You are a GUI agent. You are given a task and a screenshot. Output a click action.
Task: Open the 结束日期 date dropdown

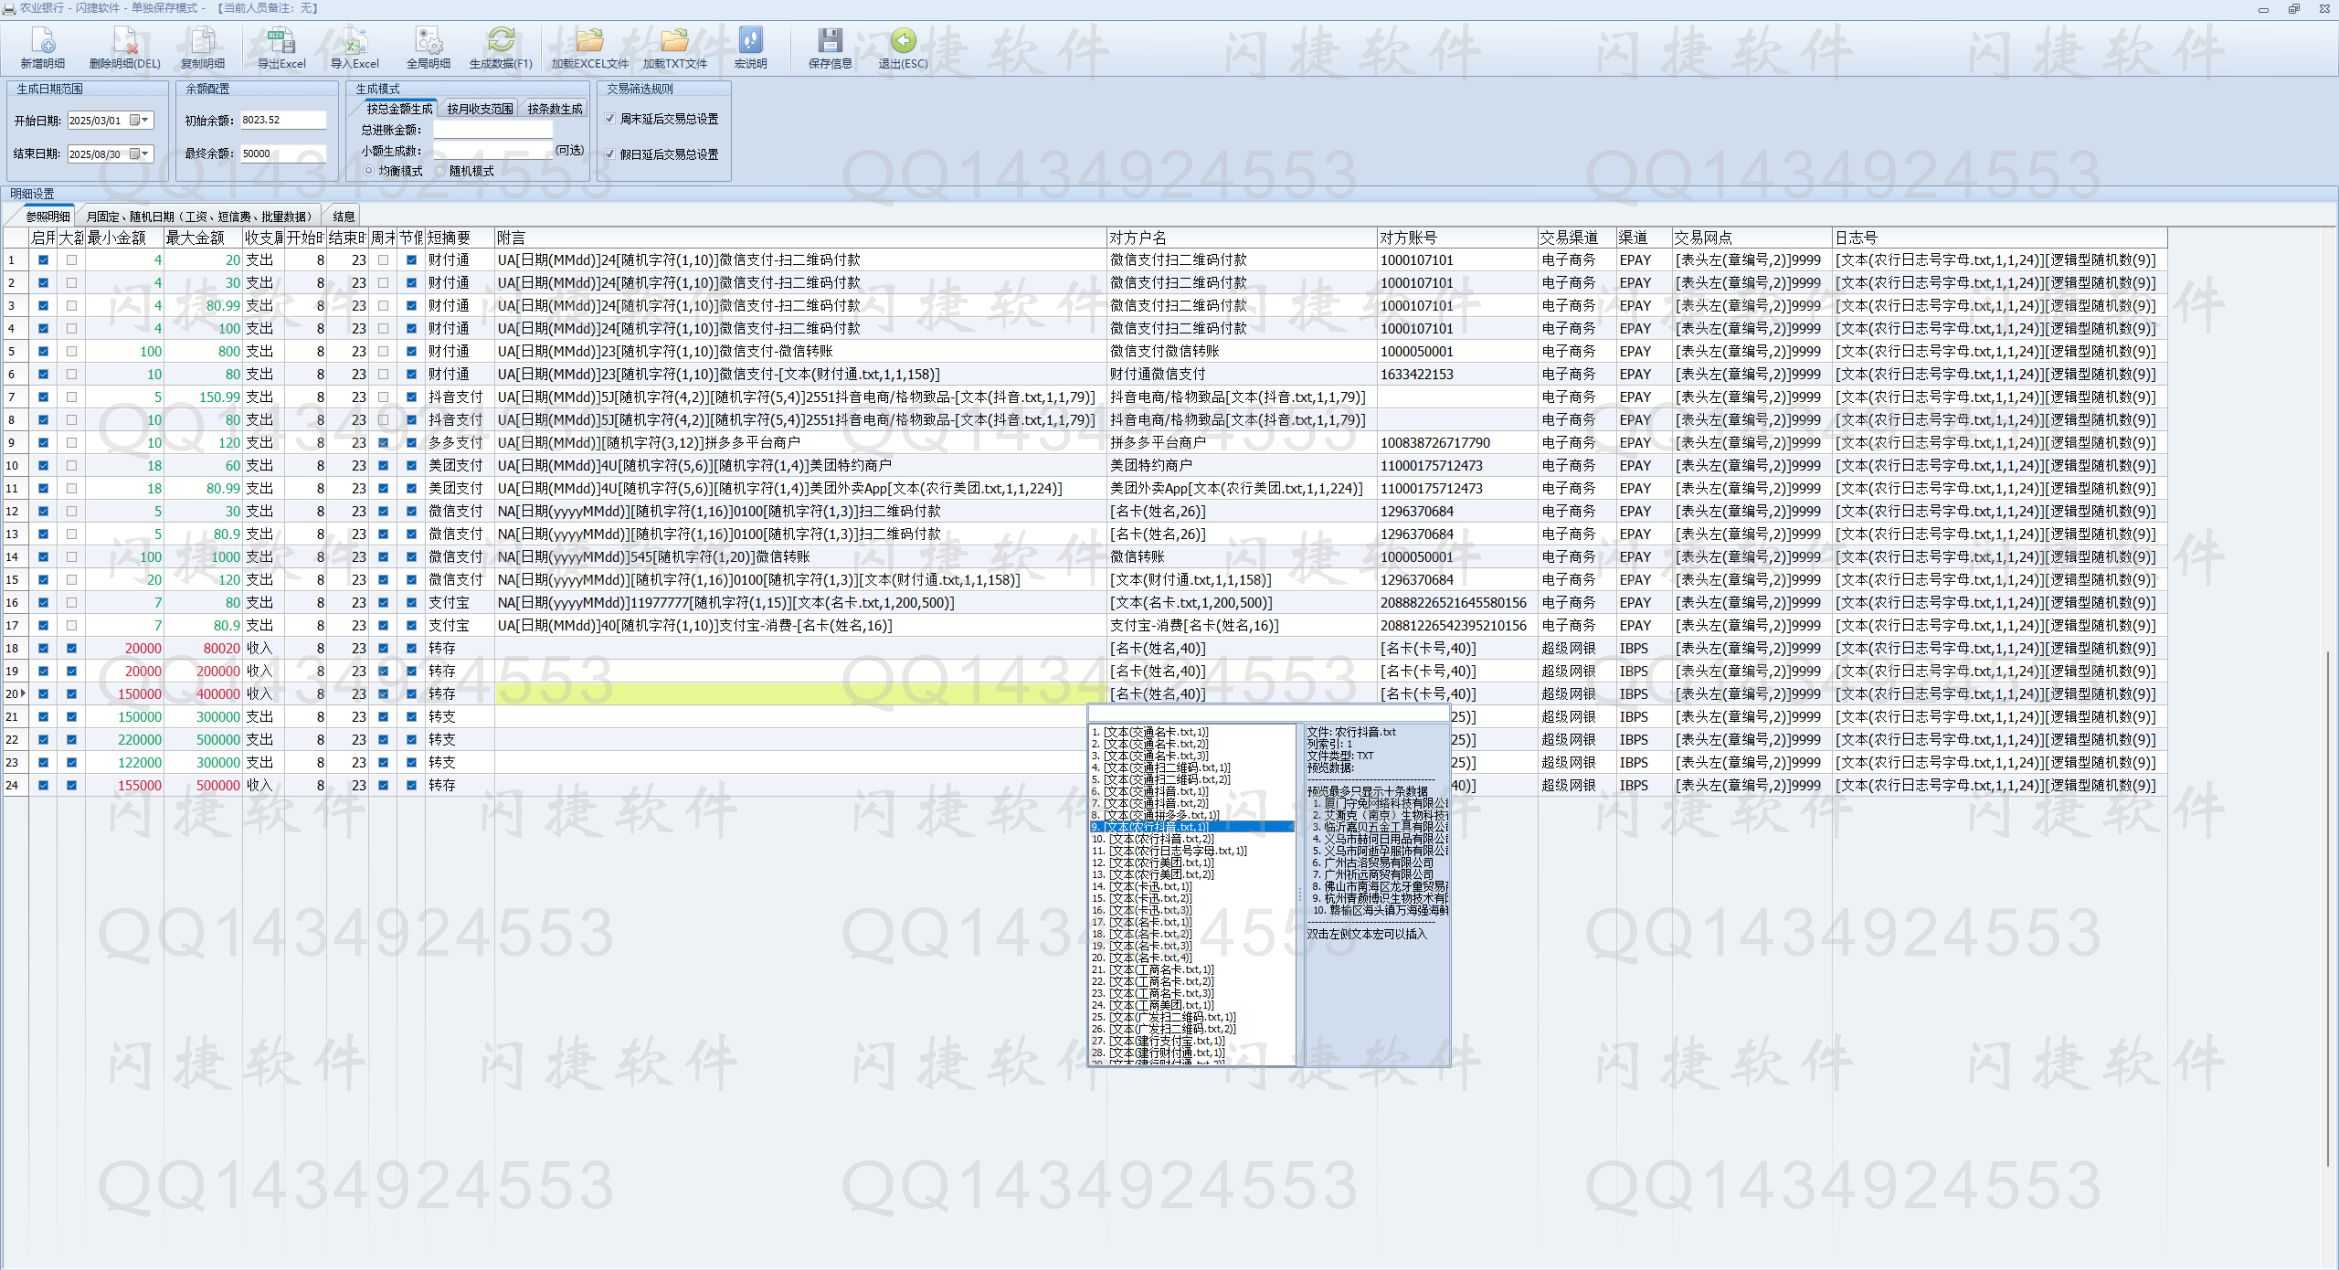[x=145, y=154]
